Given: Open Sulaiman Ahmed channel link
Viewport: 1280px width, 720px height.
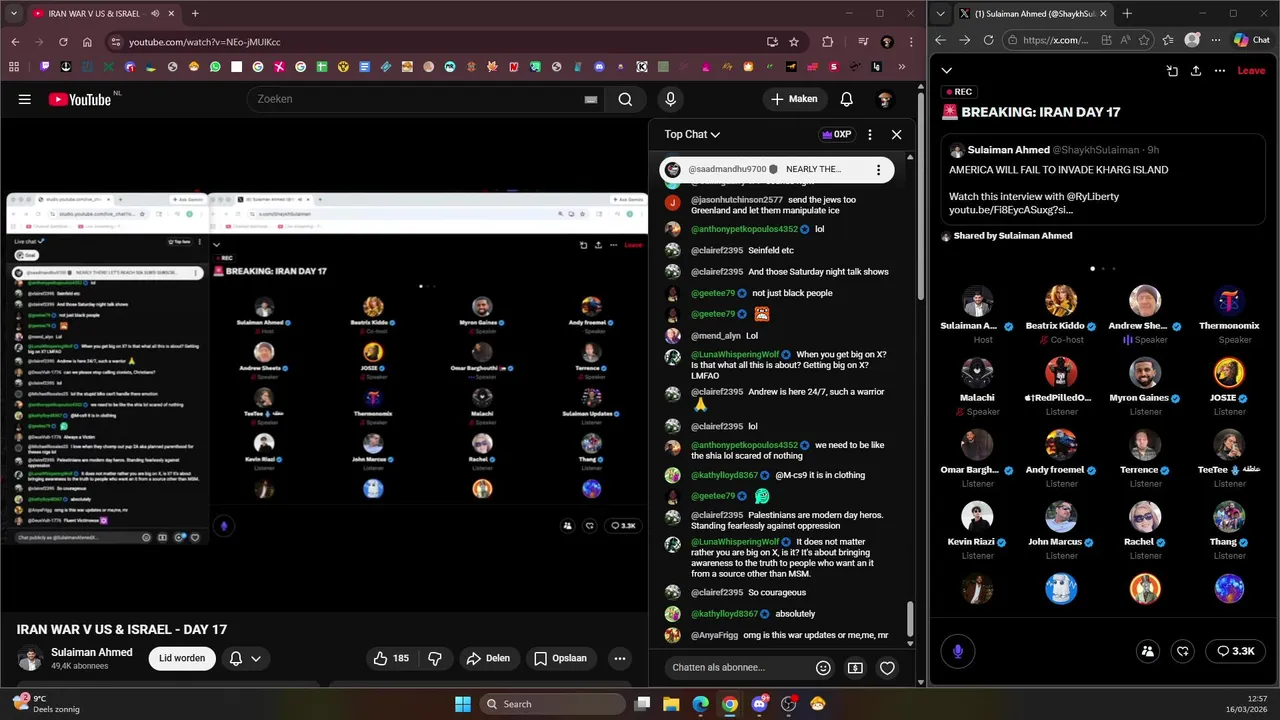Looking at the screenshot, I should coord(92,652).
